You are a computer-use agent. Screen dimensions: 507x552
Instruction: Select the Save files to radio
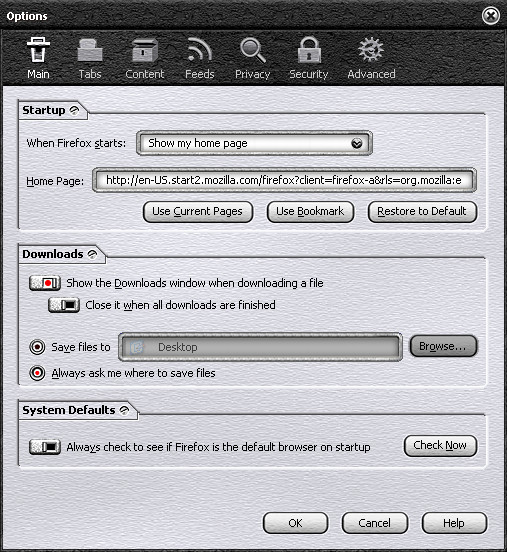click(37, 347)
